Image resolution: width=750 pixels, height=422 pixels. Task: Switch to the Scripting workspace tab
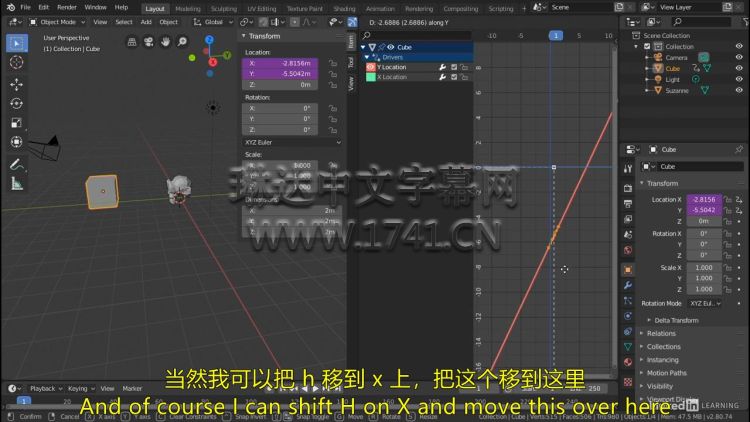(500, 9)
